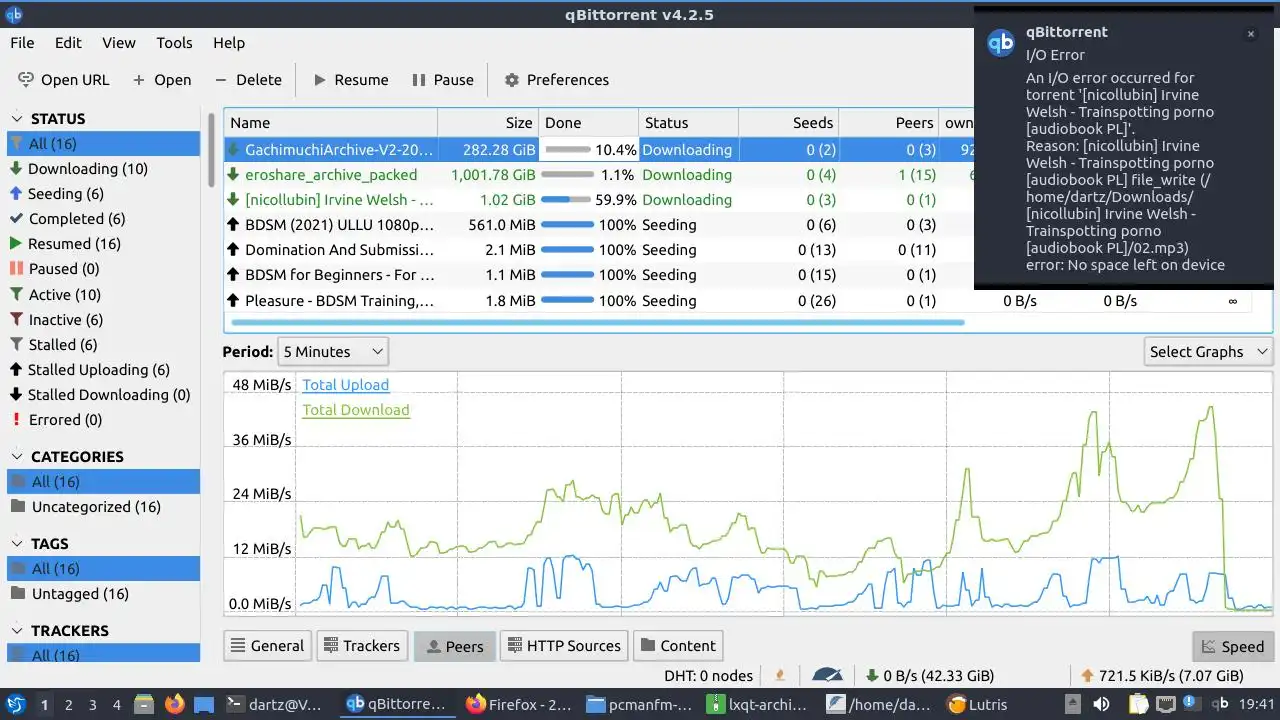Close the I/O Error notification popup
This screenshot has height=720, width=1280.
click(1250, 34)
